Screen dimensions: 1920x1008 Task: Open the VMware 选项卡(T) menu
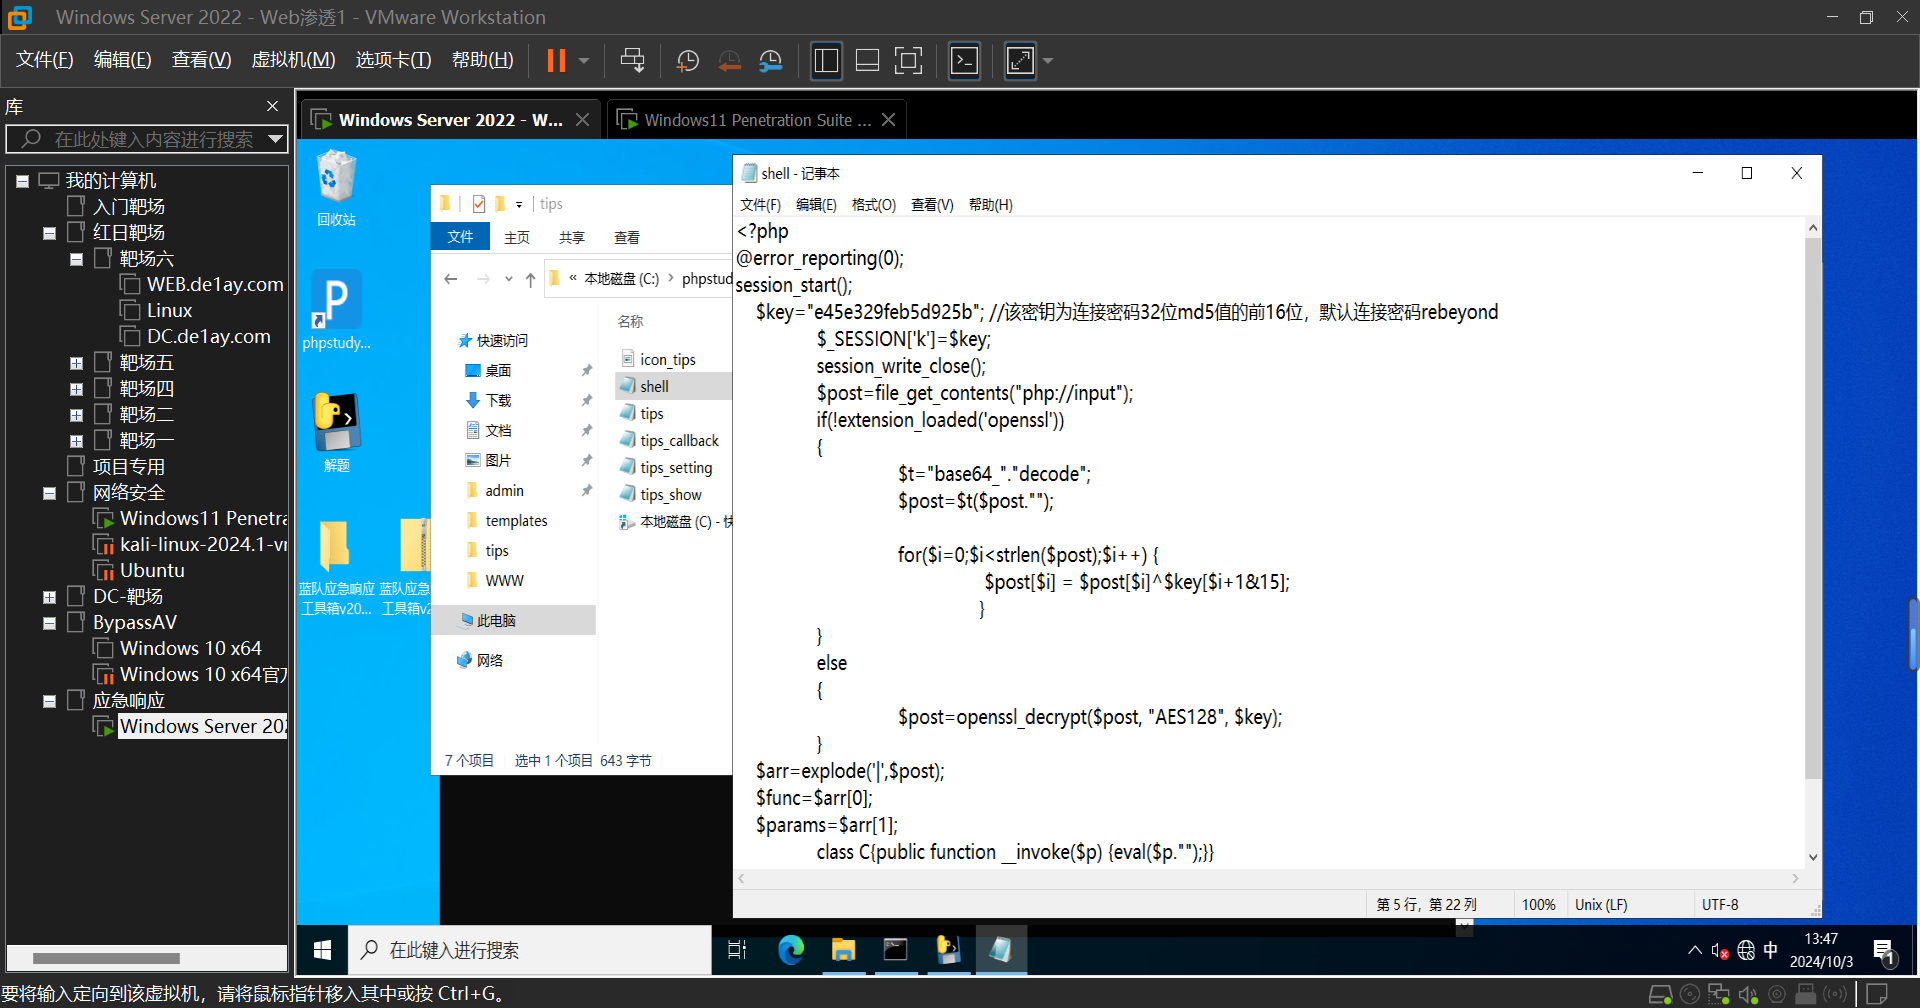(393, 60)
